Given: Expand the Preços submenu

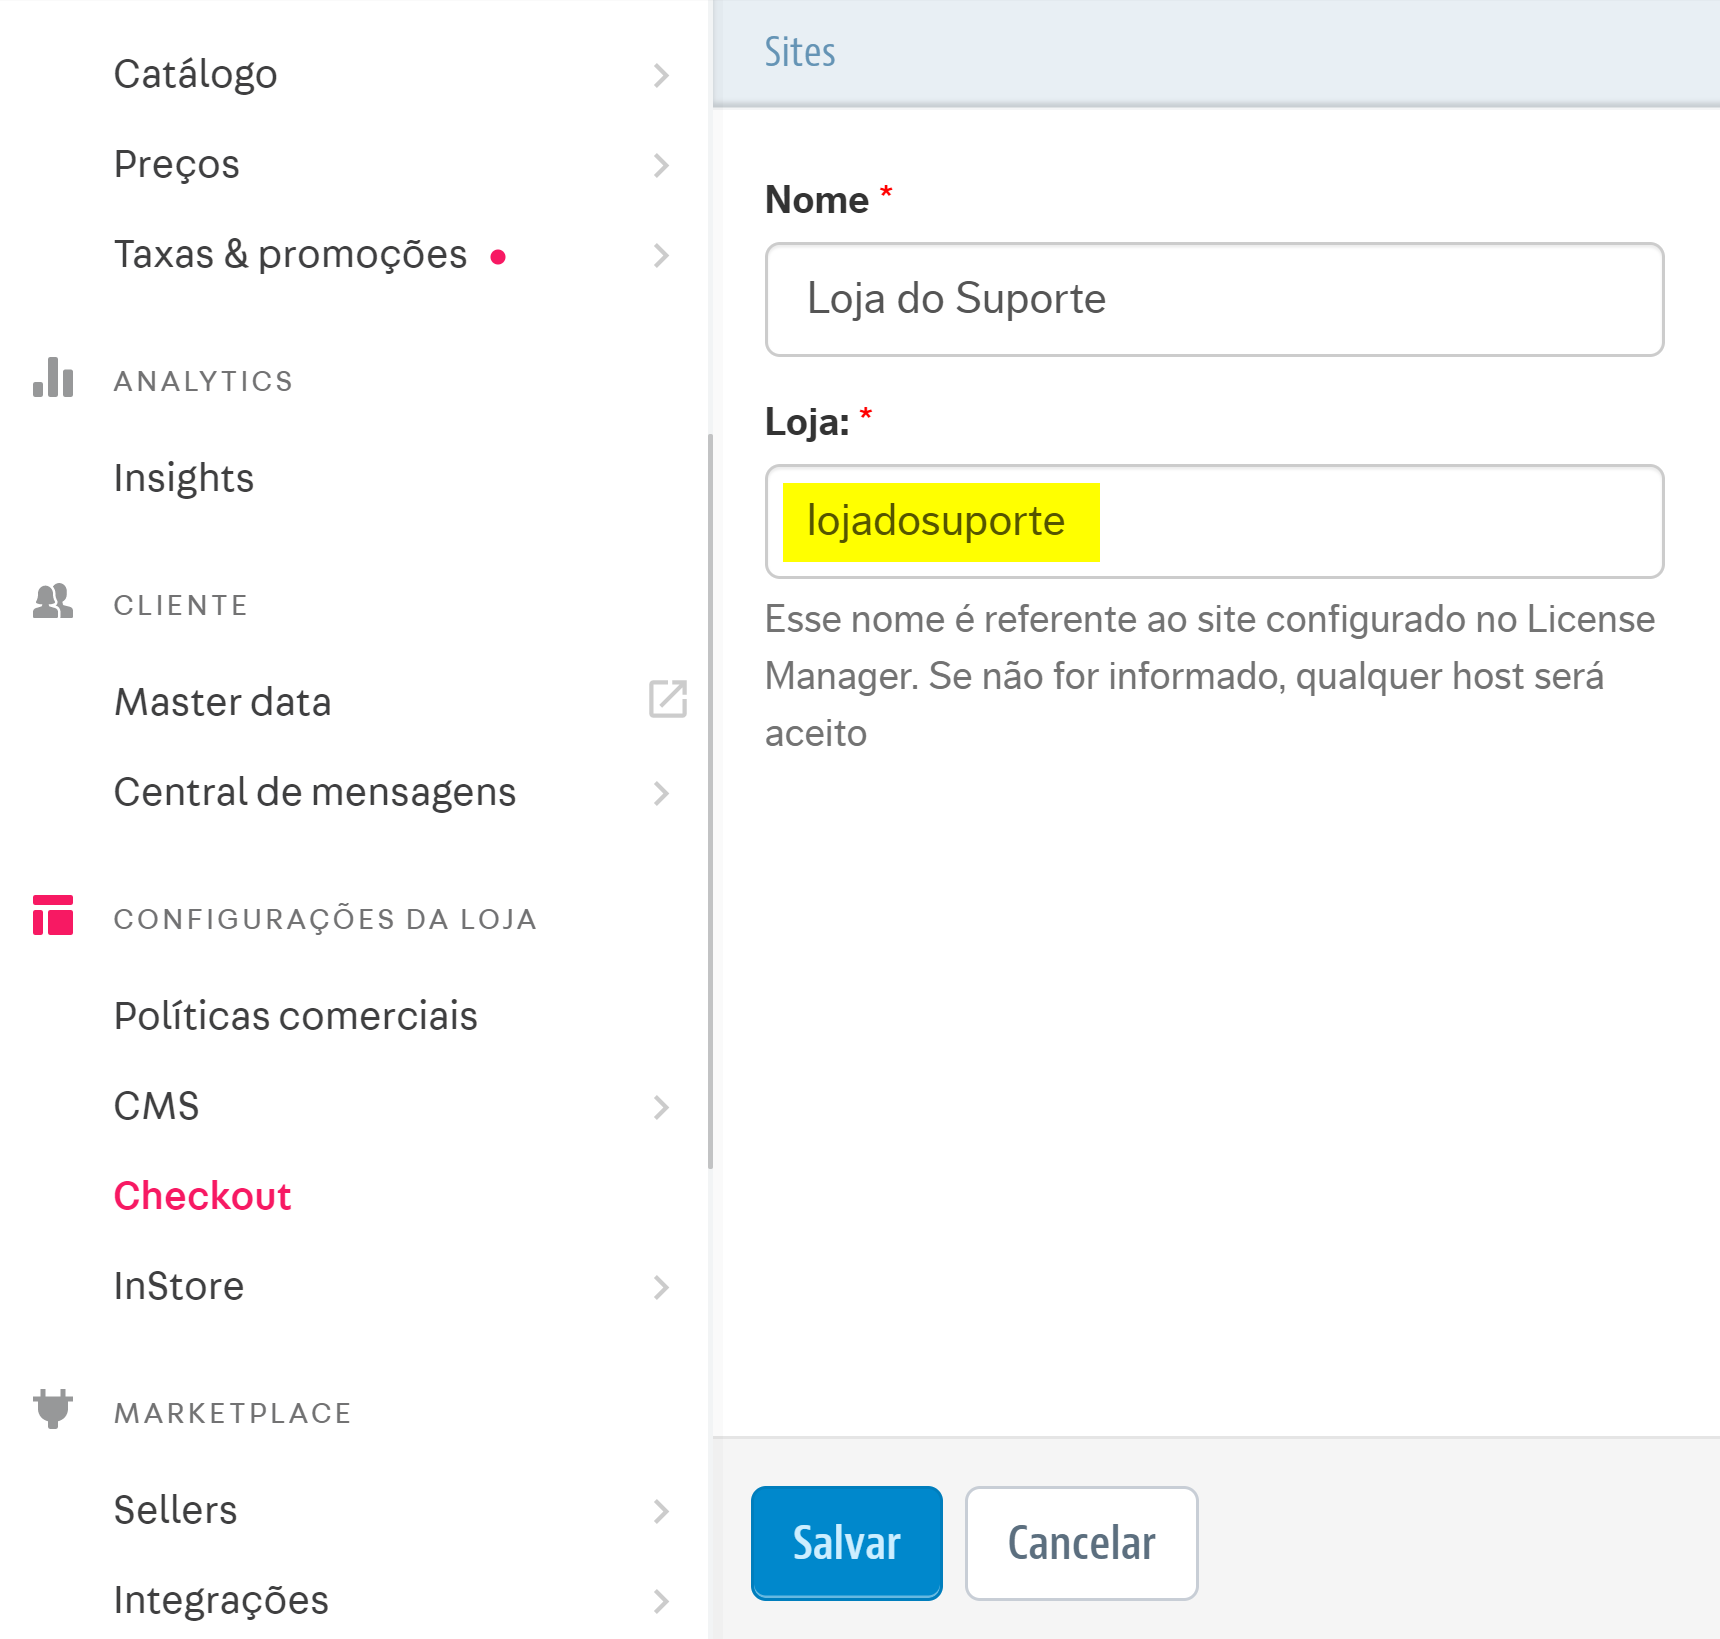Looking at the screenshot, I should tap(661, 166).
